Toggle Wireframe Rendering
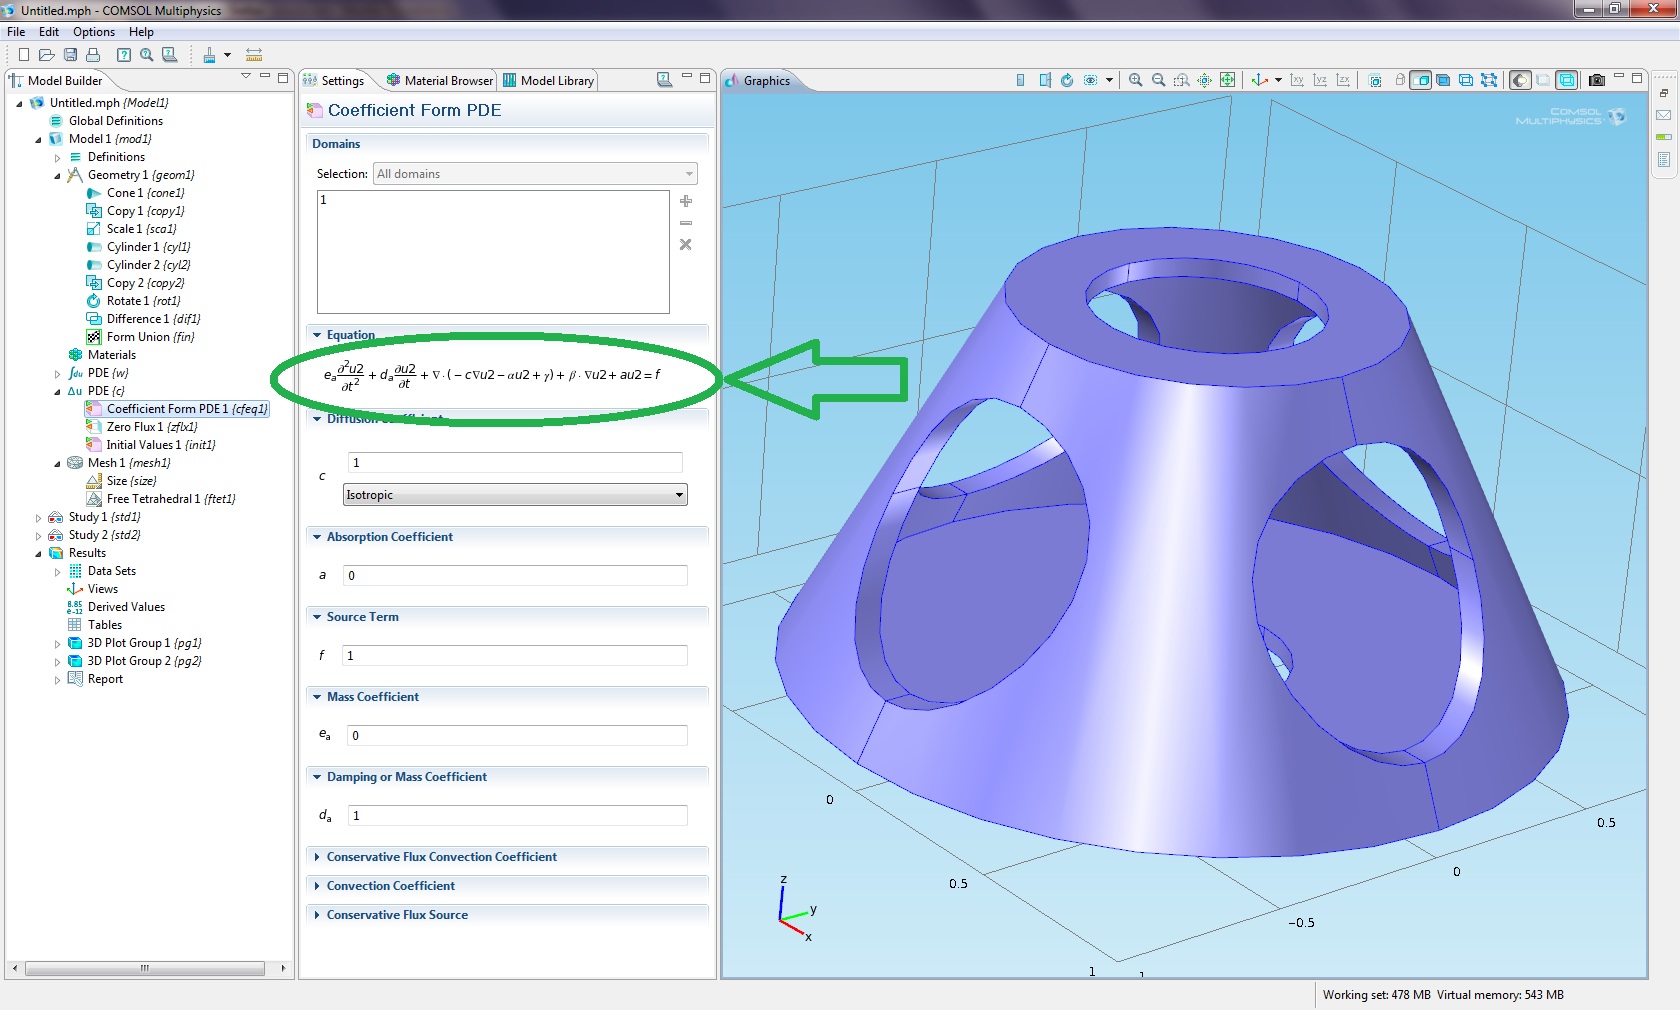Screen dimensions: 1680x1010 tap(1567, 80)
